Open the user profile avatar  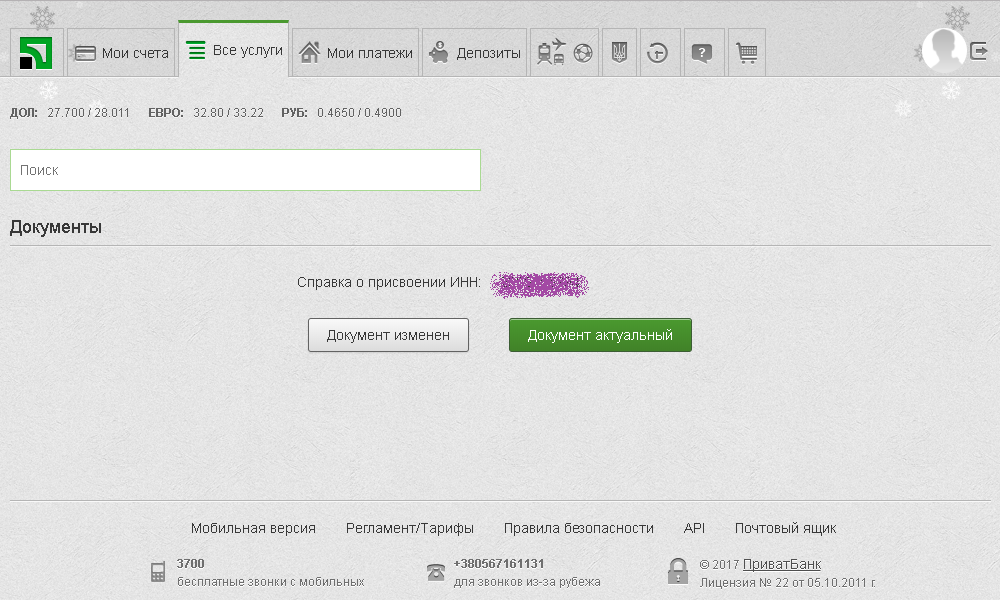[944, 50]
